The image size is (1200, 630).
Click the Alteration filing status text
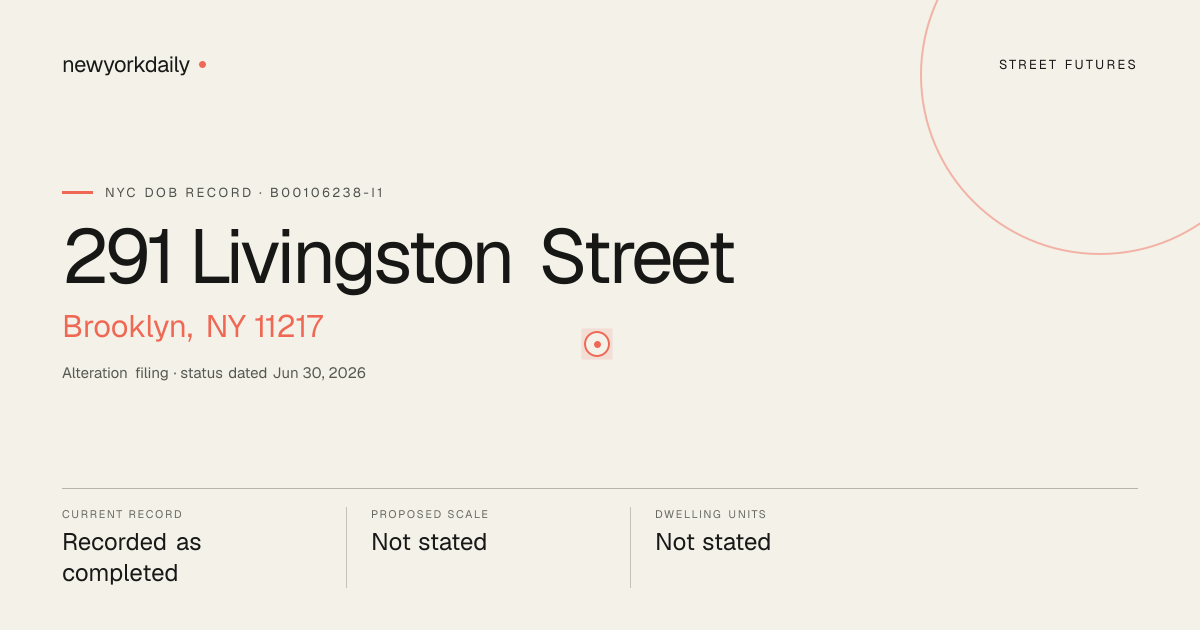214,373
